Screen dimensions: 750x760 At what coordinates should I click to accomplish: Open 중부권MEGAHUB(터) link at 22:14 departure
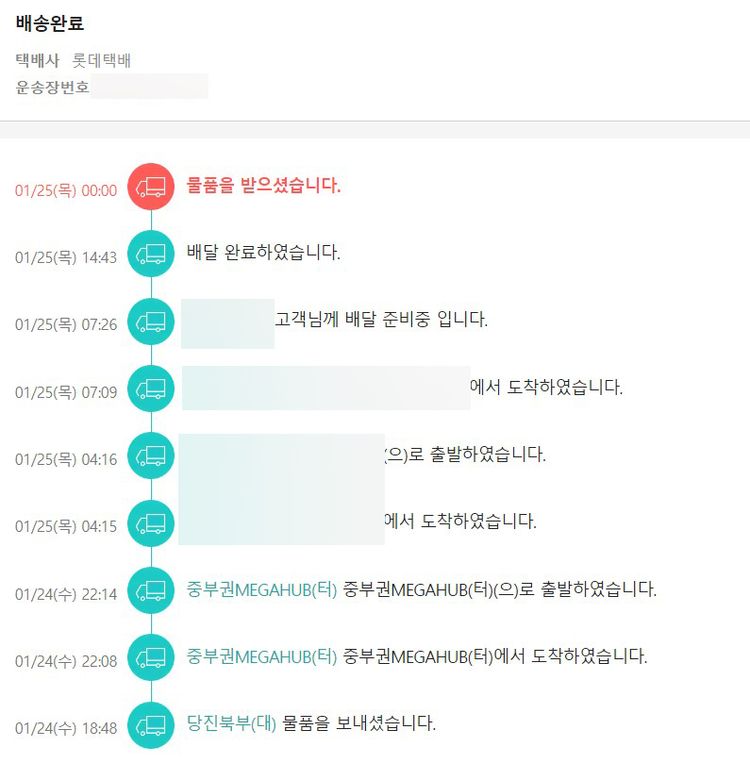click(x=262, y=589)
